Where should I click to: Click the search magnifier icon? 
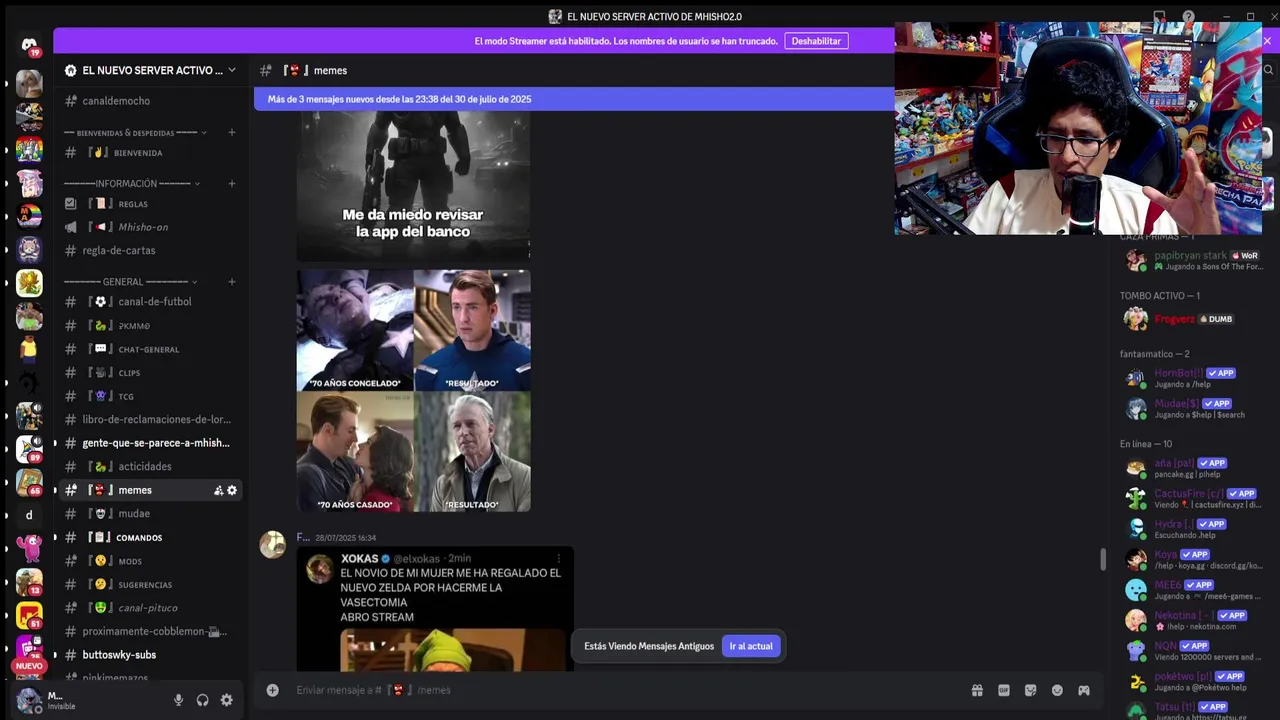click(x=1269, y=70)
